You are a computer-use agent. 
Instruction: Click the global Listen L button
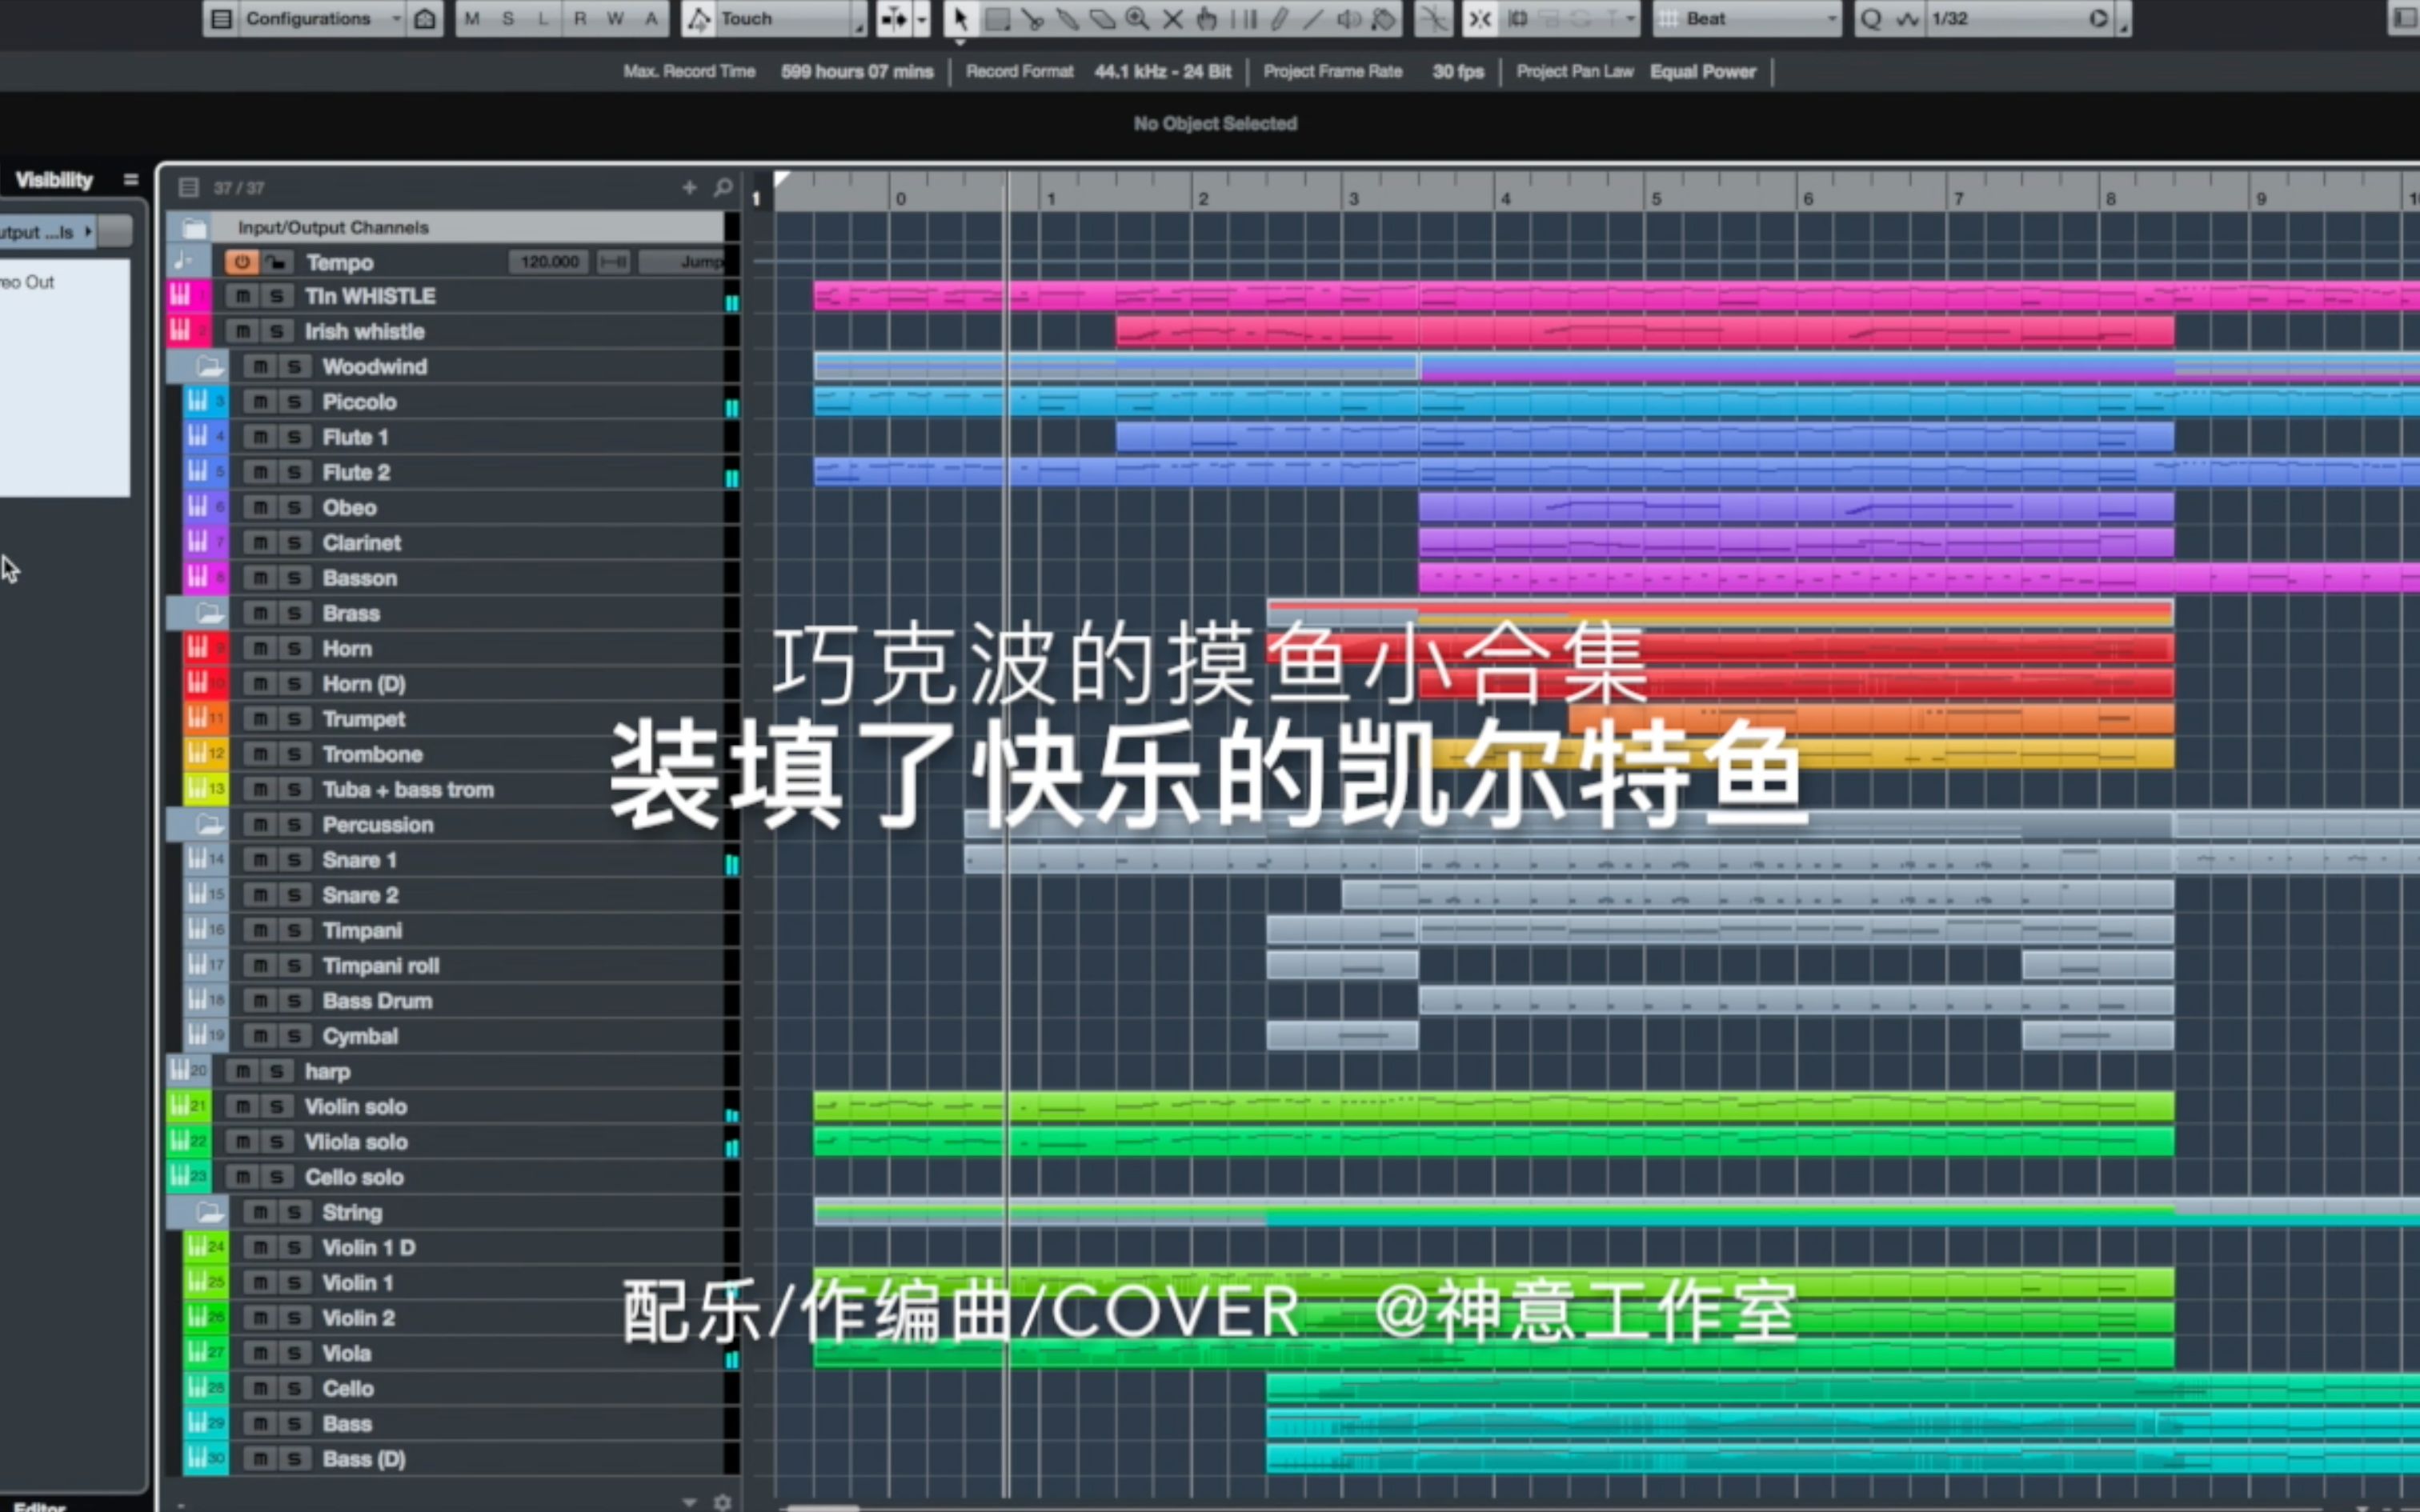pyautogui.click(x=543, y=18)
